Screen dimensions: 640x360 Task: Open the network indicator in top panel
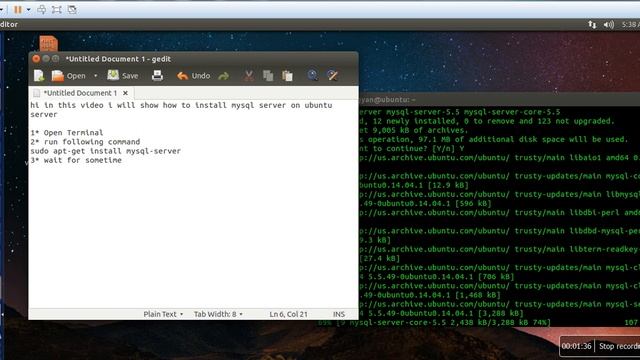(592, 24)
